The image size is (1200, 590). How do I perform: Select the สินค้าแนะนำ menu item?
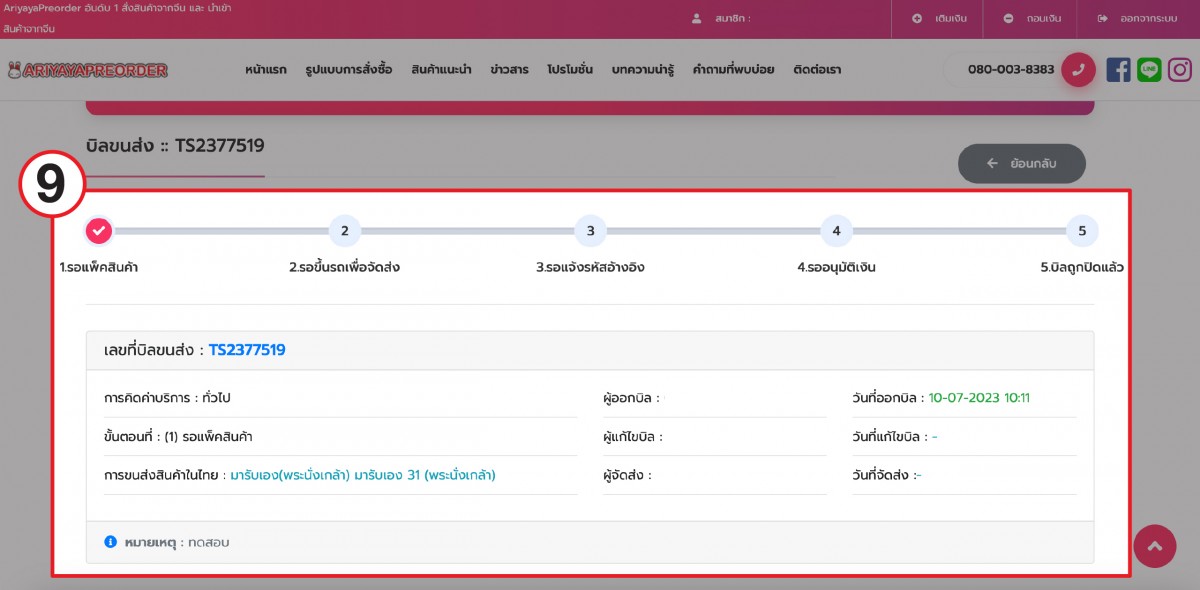pos(441,70)
